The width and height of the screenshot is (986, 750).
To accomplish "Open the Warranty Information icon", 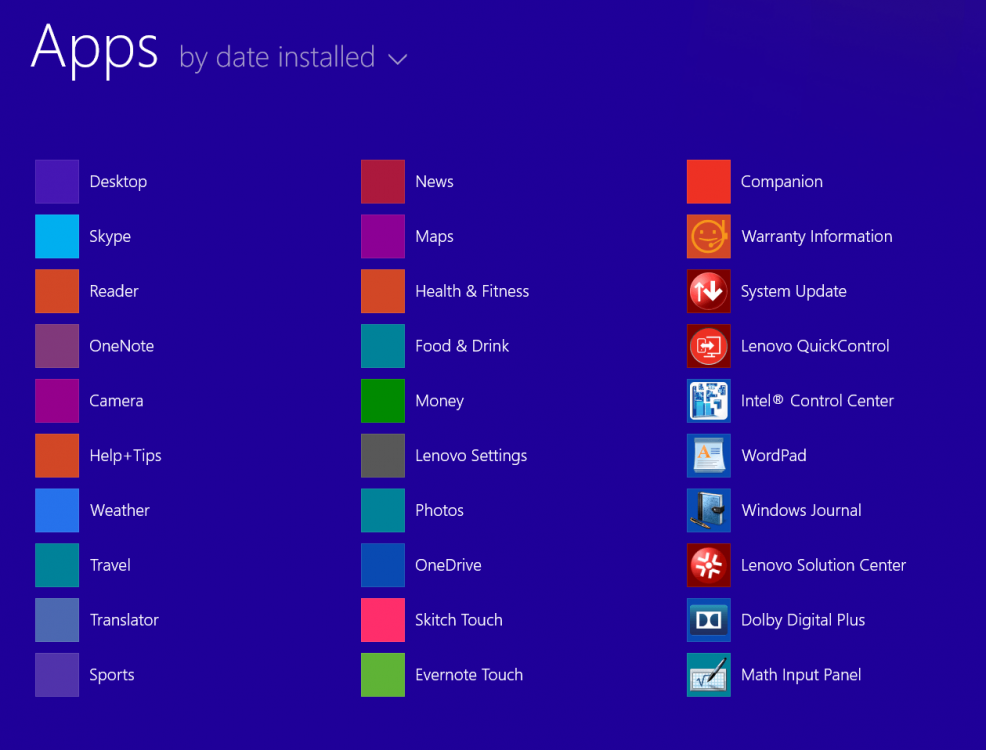I will (708, 236).
